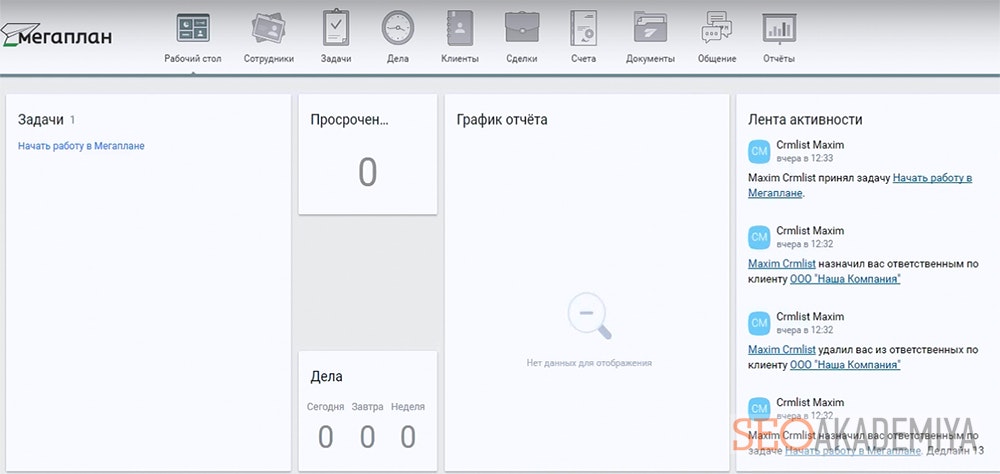The height and width of the screenshot is (474, 1000).
Task: Open task link Начать работу в Мегаплане in Задачи panel
Action: [81, 146]
